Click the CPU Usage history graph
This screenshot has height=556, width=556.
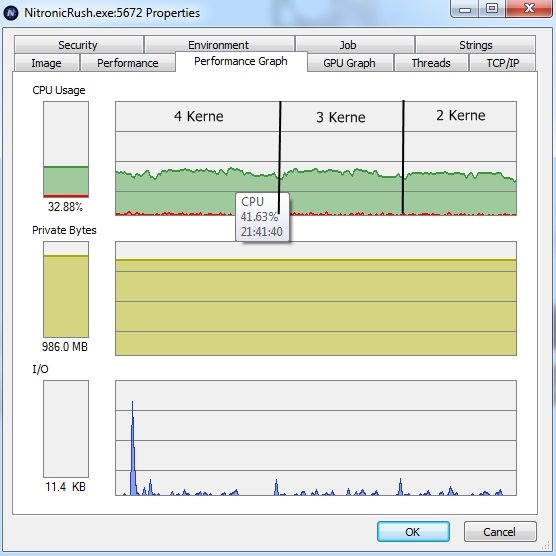(x=316, y=158)
